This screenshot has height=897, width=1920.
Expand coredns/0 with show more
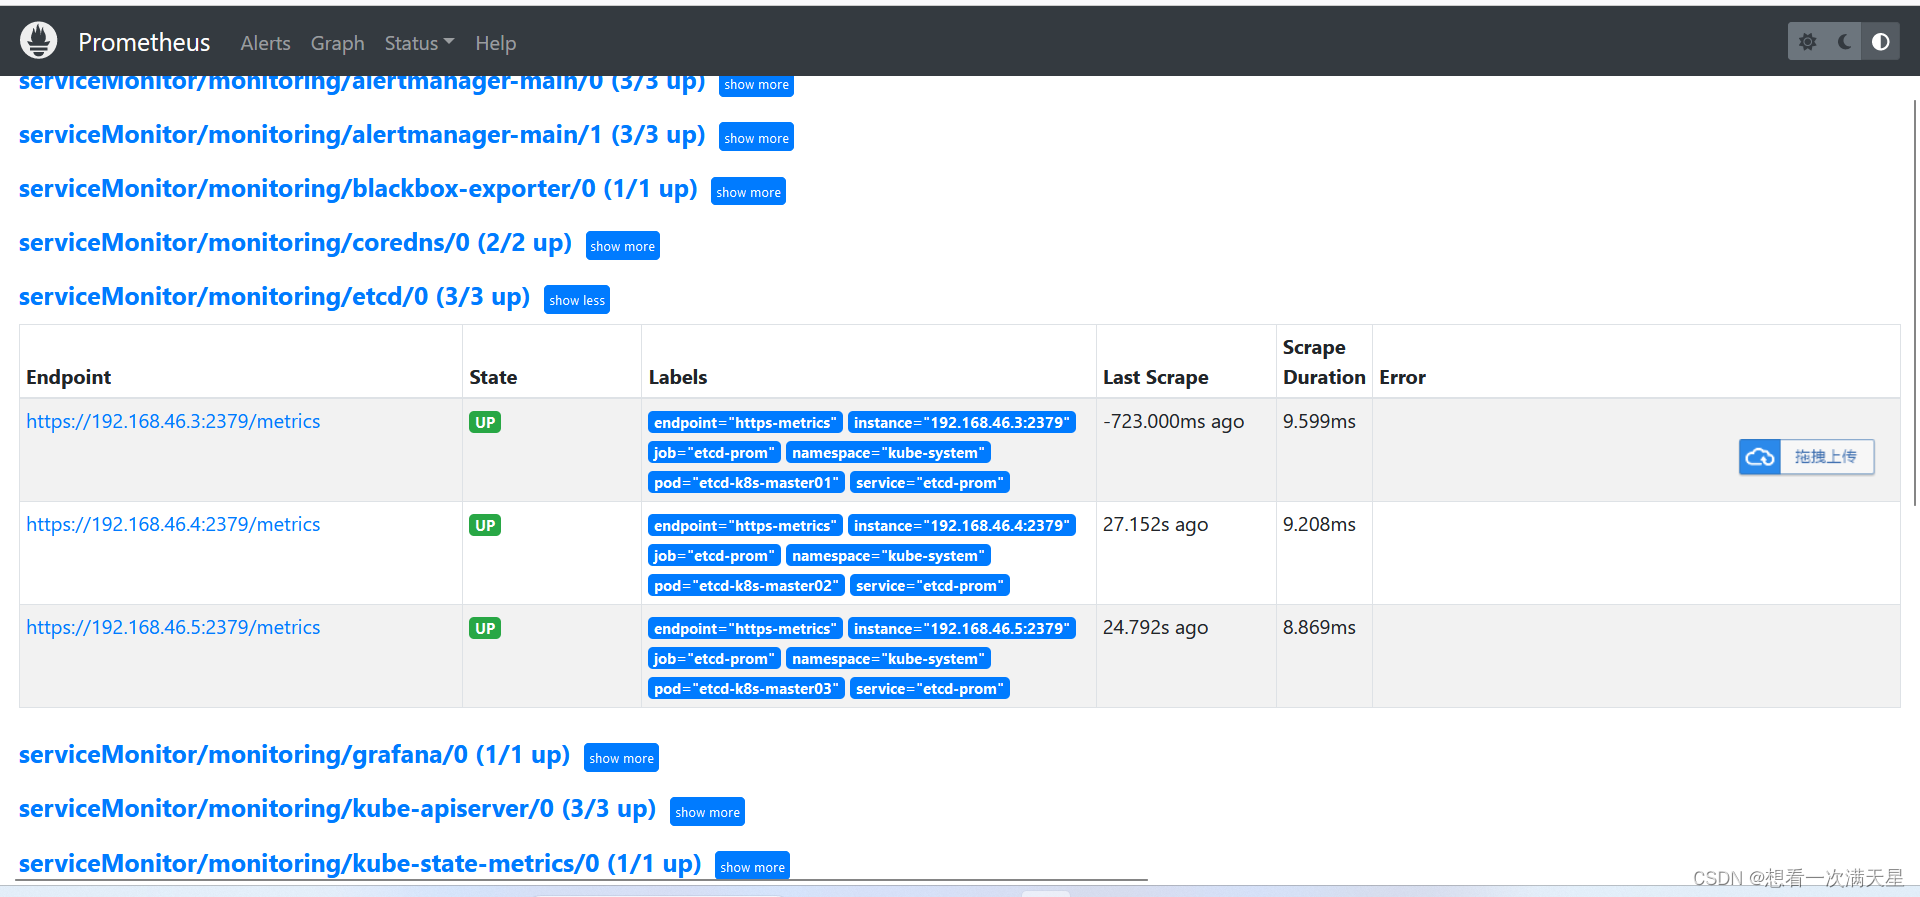click(622, 246)
